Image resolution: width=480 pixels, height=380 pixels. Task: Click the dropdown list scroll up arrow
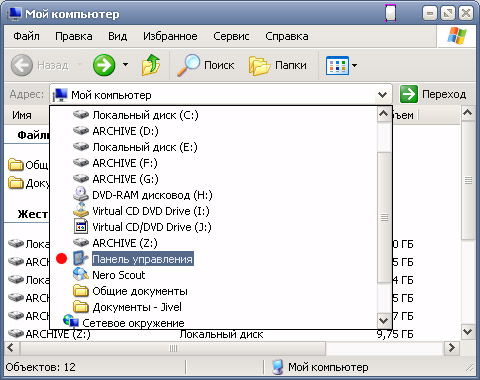[x=384, y=114]
